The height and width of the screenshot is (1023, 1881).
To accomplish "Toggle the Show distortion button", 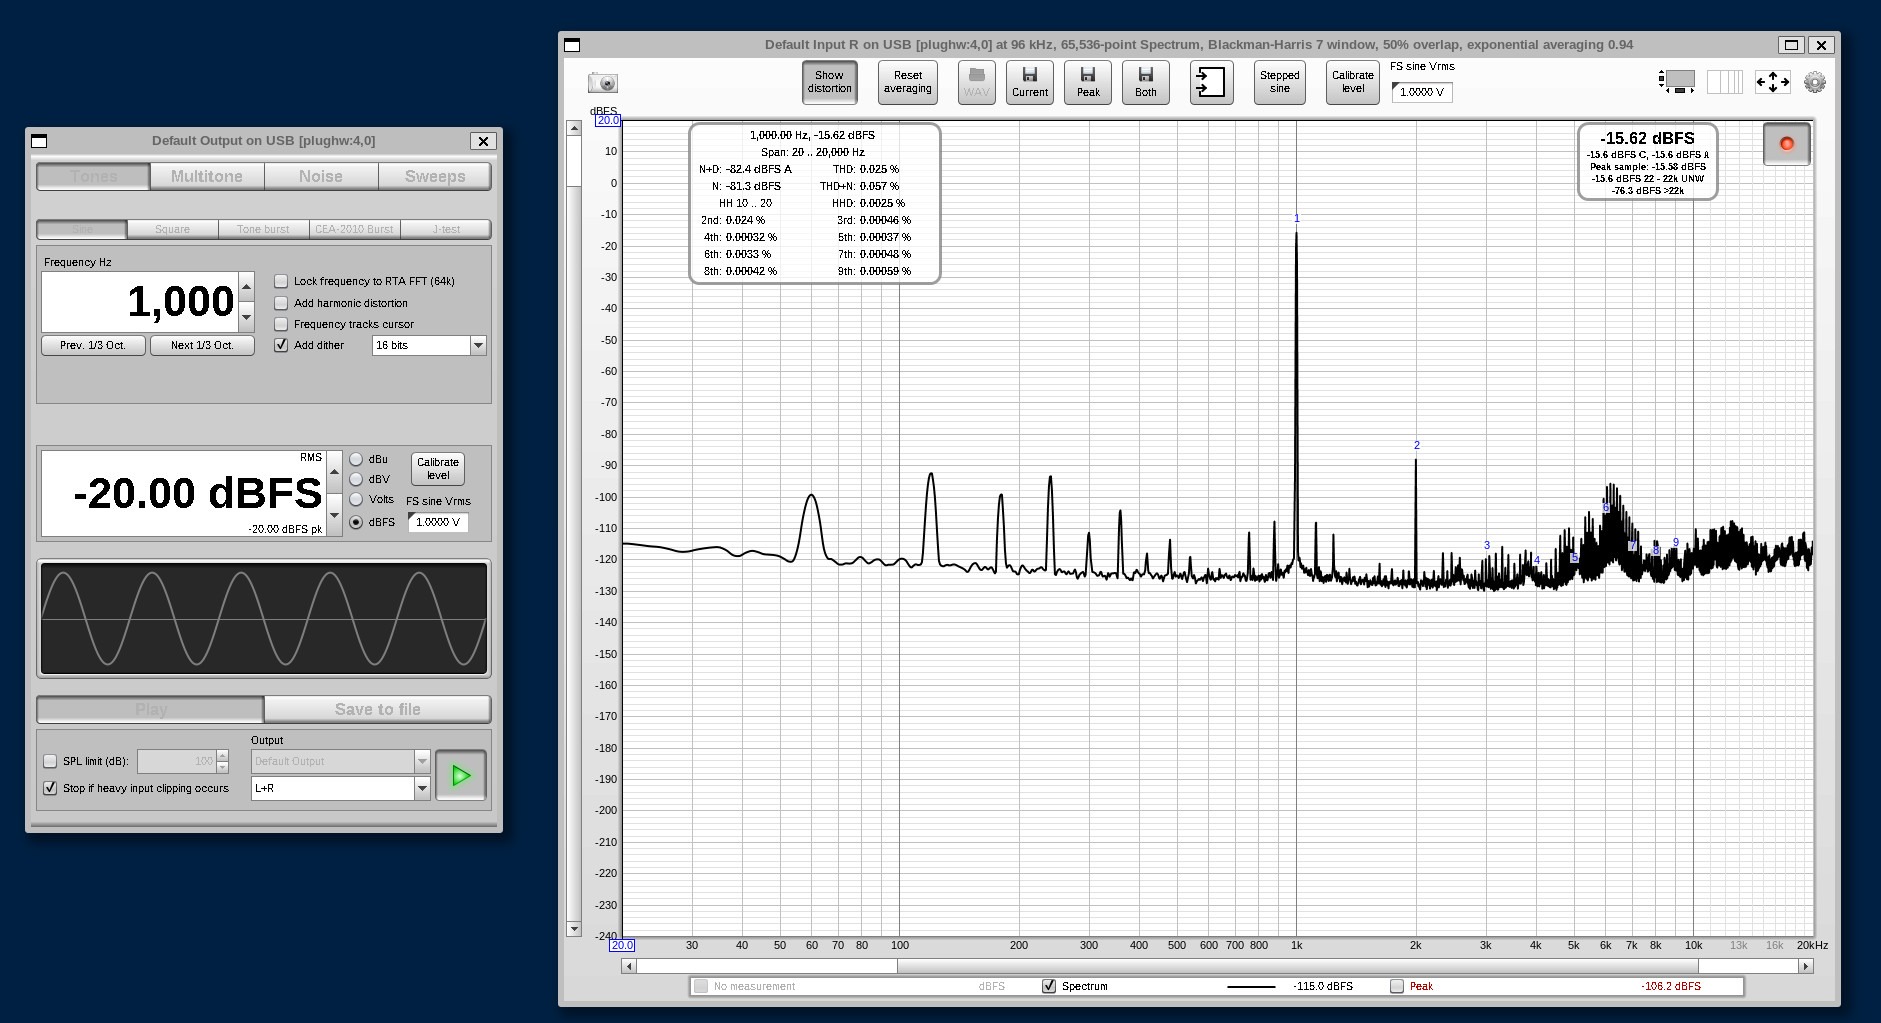I will (829, 82).
